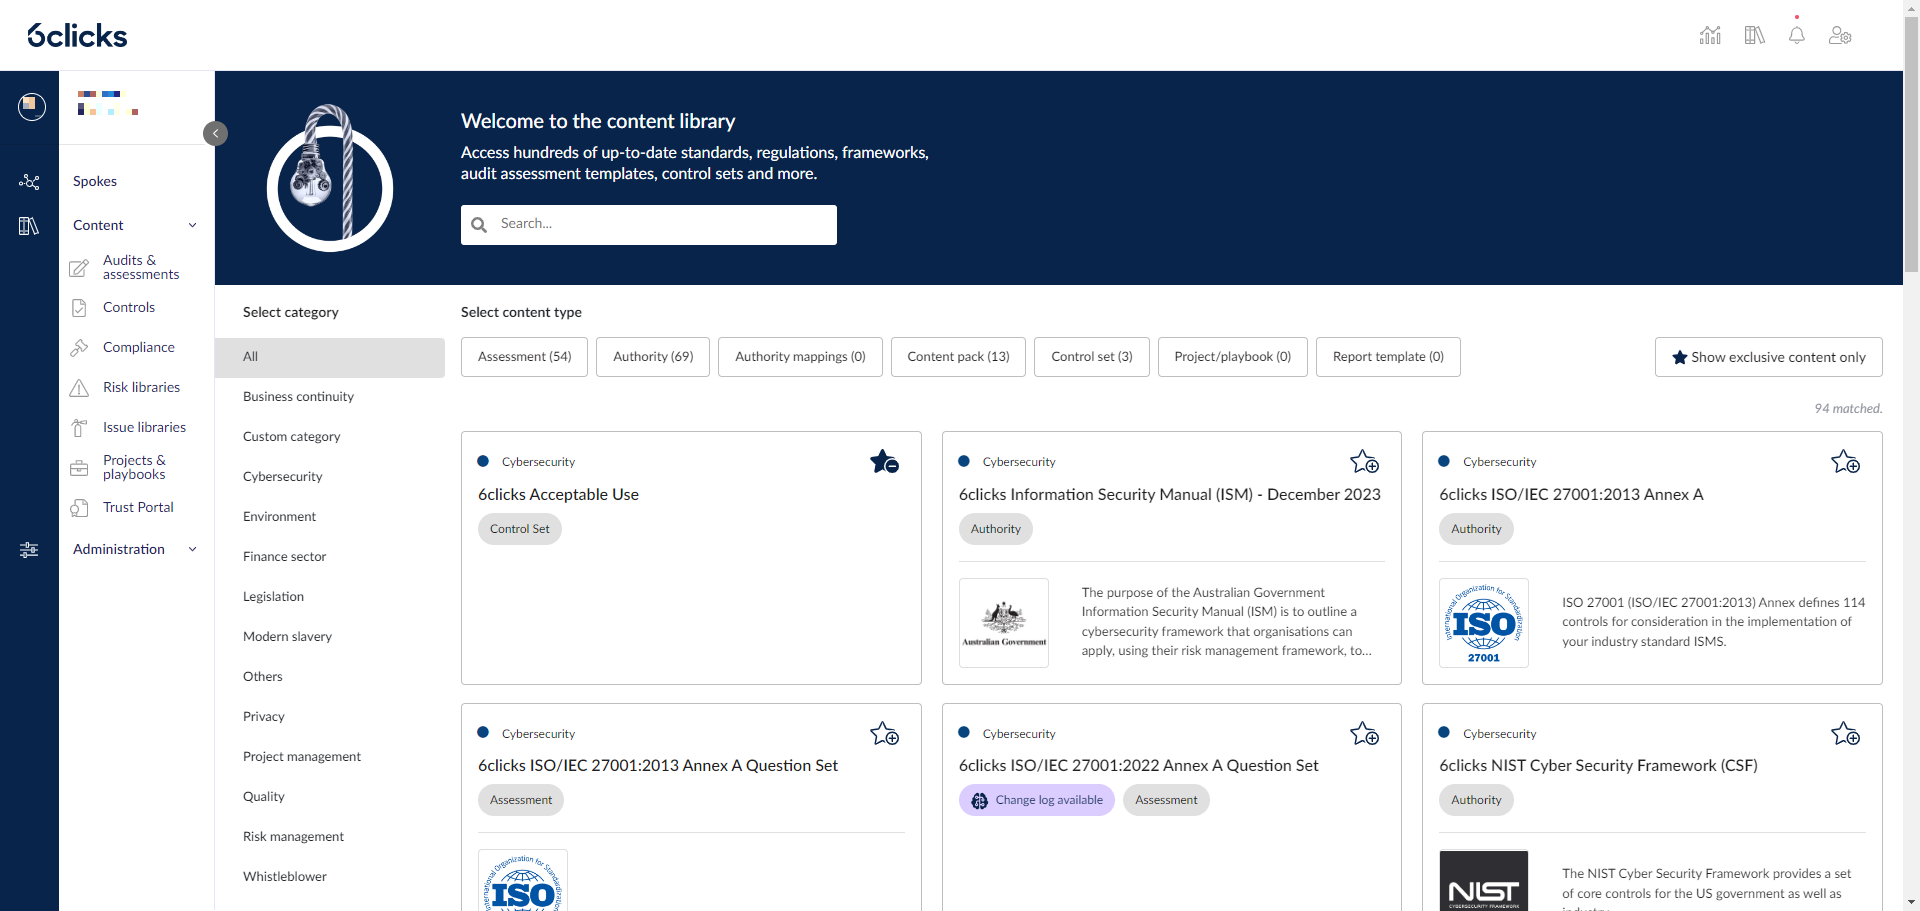
Task: Click the administration sliders rail icon
Action: click(x=29, y=550)
